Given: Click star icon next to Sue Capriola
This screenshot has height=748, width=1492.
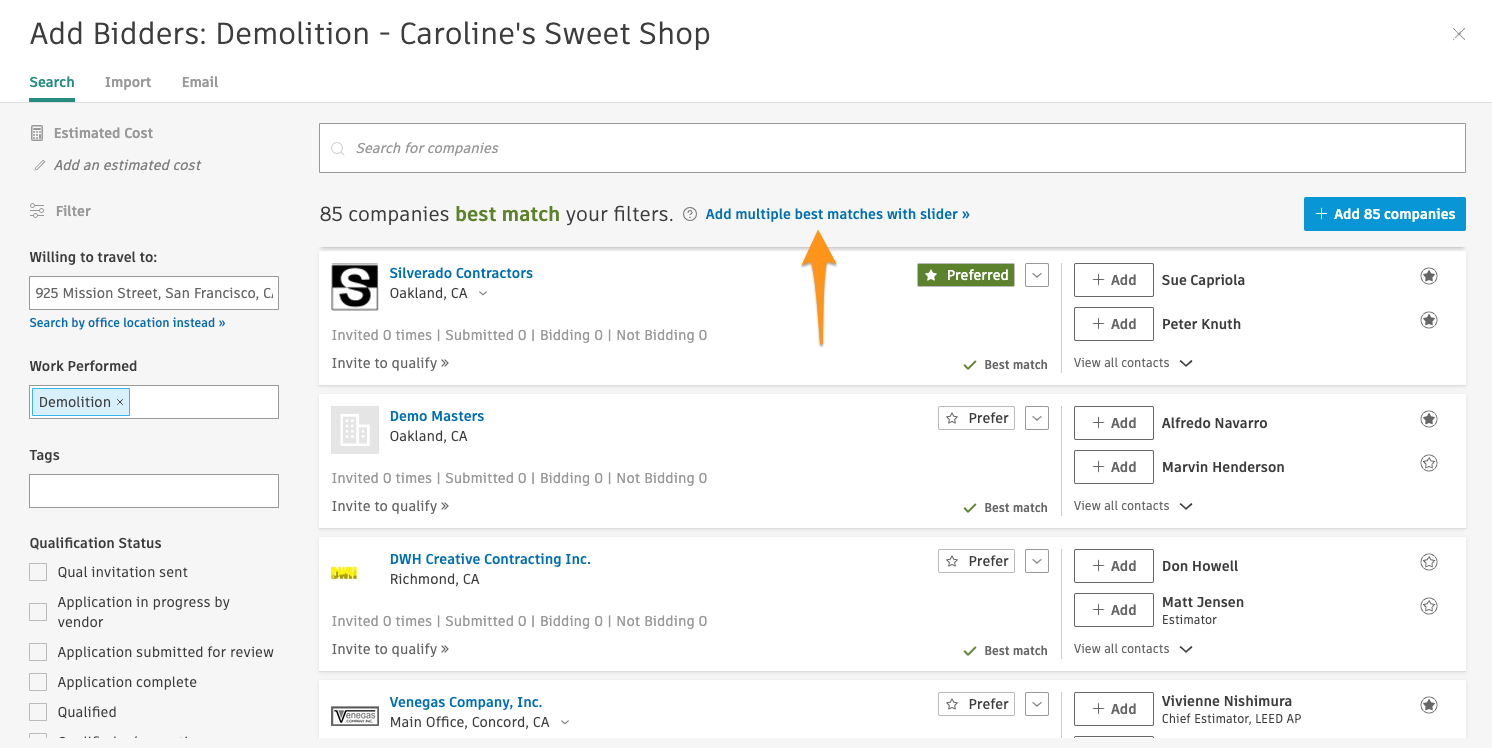Looking at the screenshot, I should 1429,276.
